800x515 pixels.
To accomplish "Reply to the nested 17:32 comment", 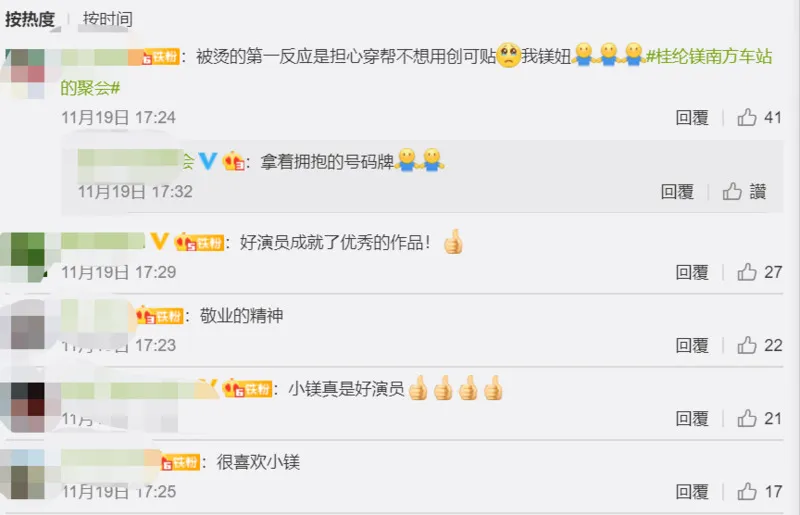I will coord(678,191).
